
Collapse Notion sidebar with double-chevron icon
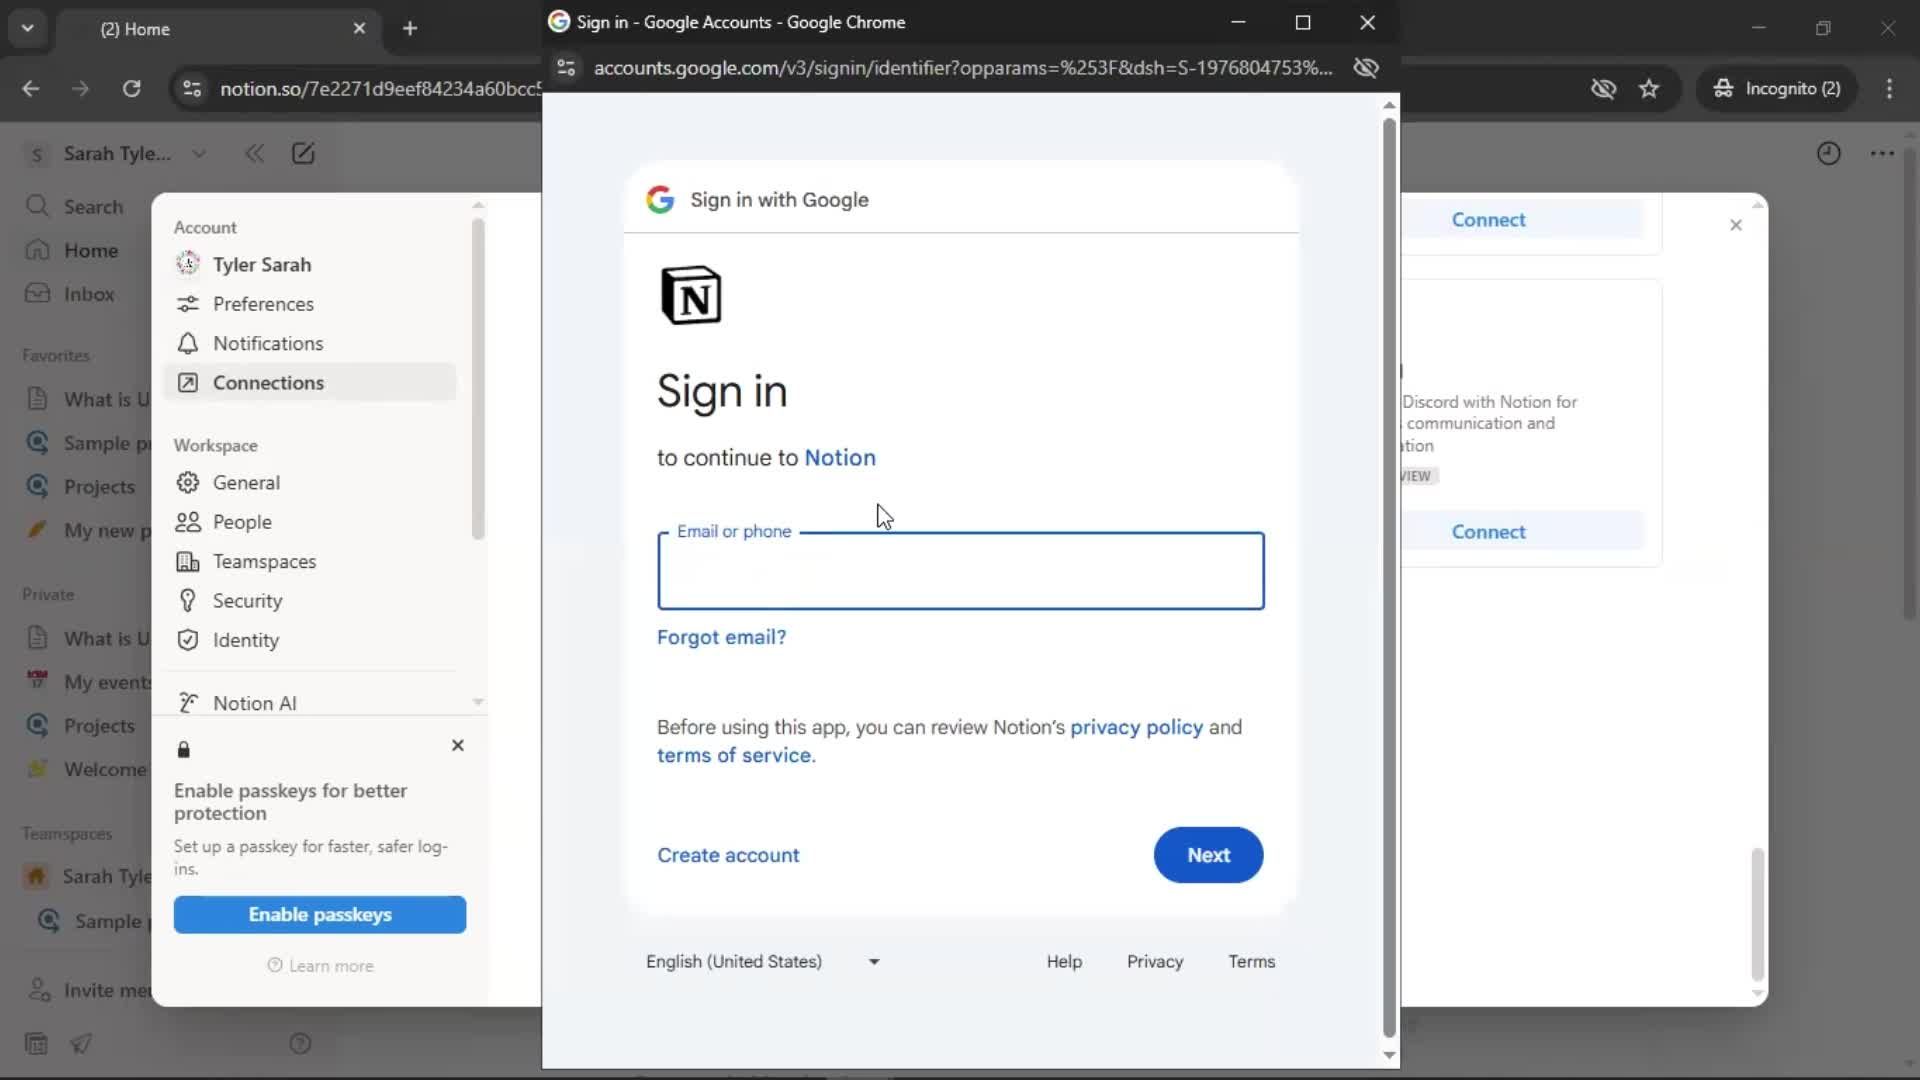[254, 153]
